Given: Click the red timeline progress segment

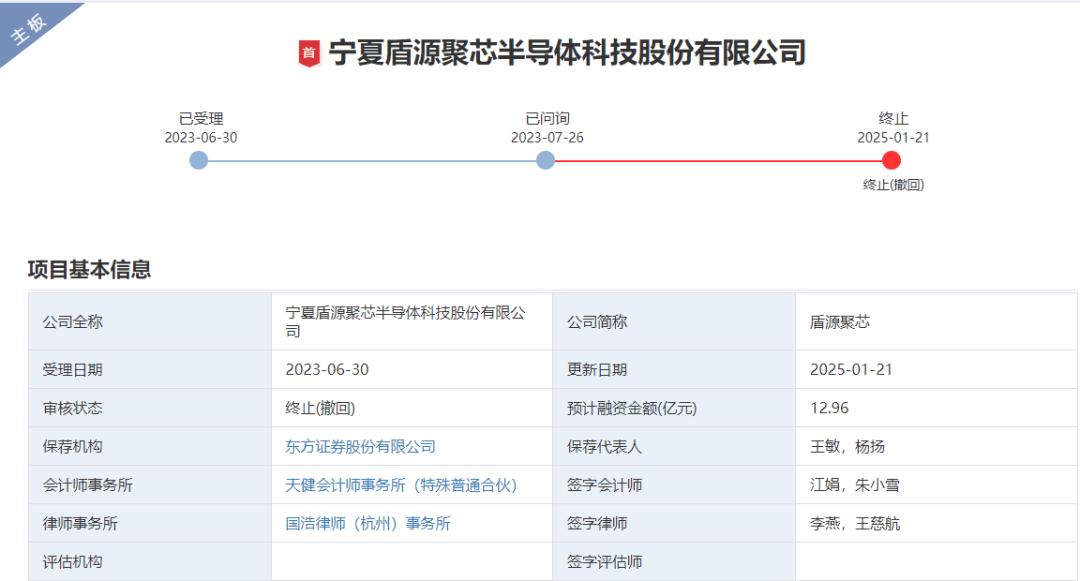Looking at the screenshot, I should coord(720,158).
